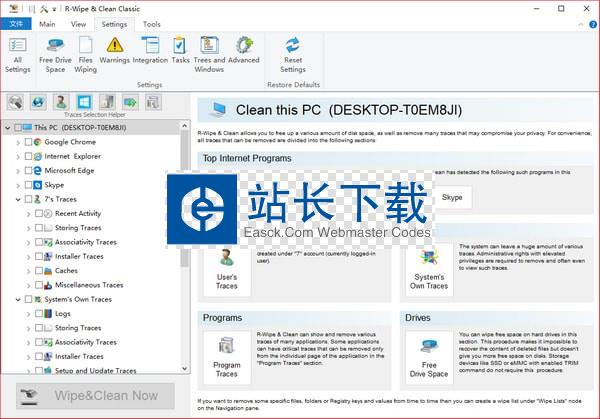Screen dimensions: 600x419
Task: Open Trees and Windows settings
Action: [209, 55]
